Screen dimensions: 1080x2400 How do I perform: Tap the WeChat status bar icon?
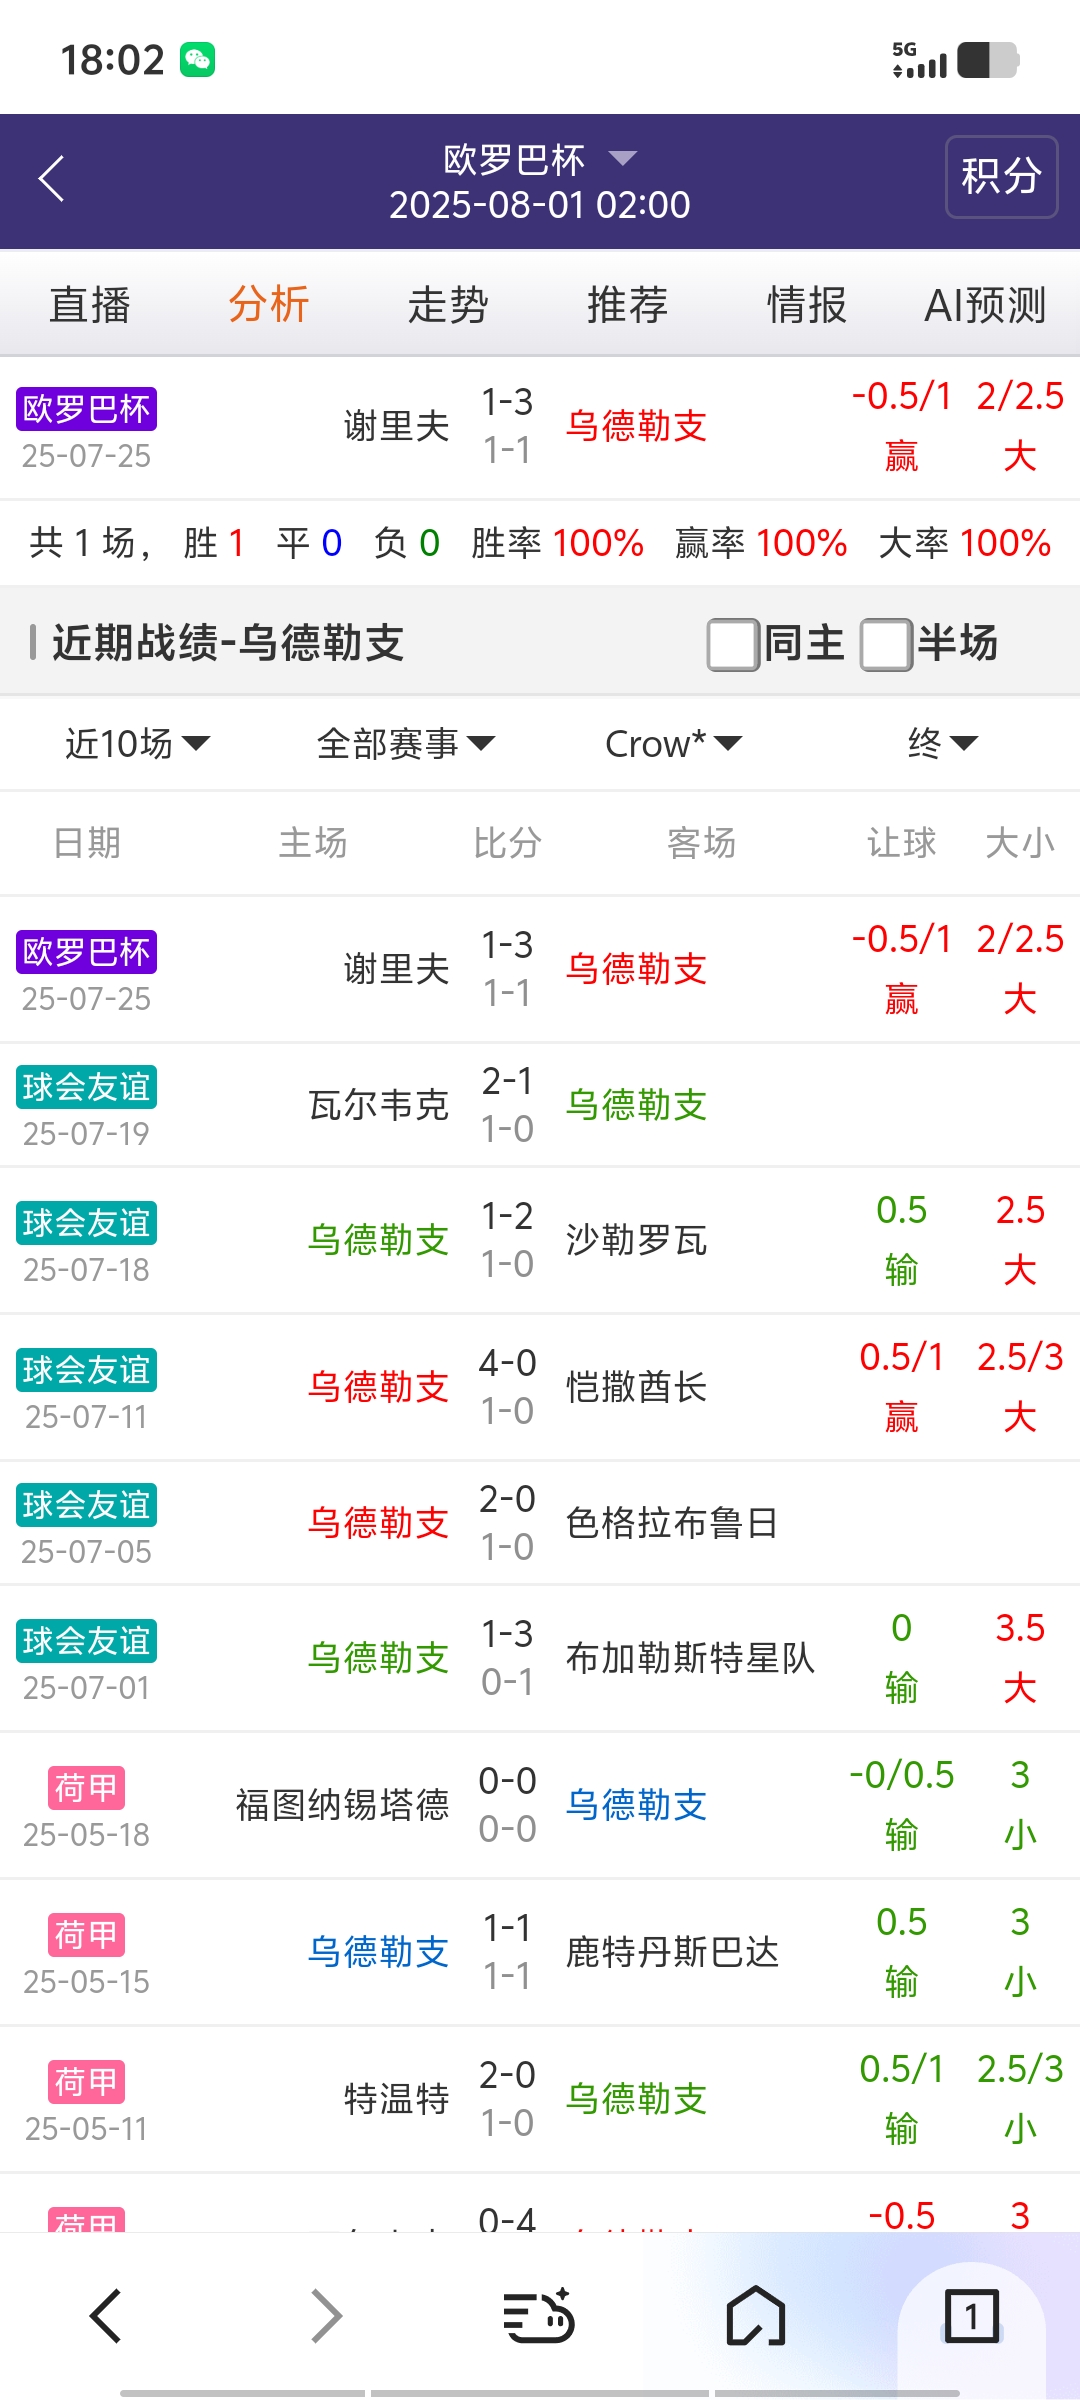click(197, 60)
